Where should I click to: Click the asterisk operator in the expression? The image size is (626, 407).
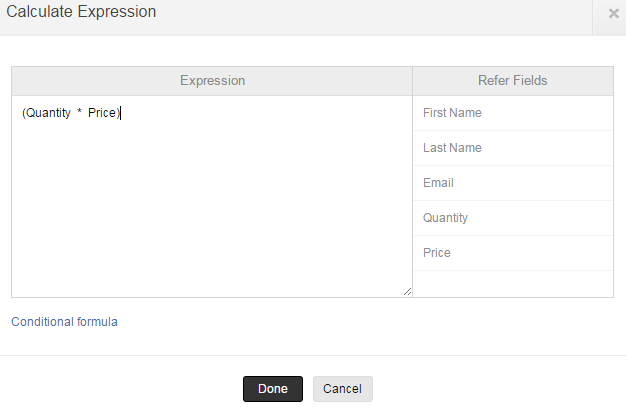click(x=79, y=113)
